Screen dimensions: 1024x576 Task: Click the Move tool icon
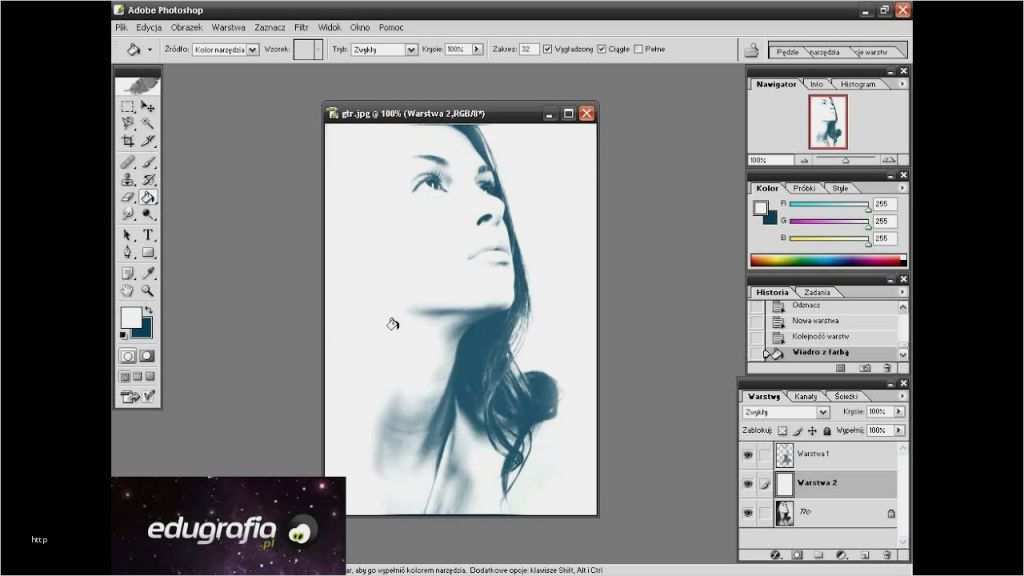(148, 106)
